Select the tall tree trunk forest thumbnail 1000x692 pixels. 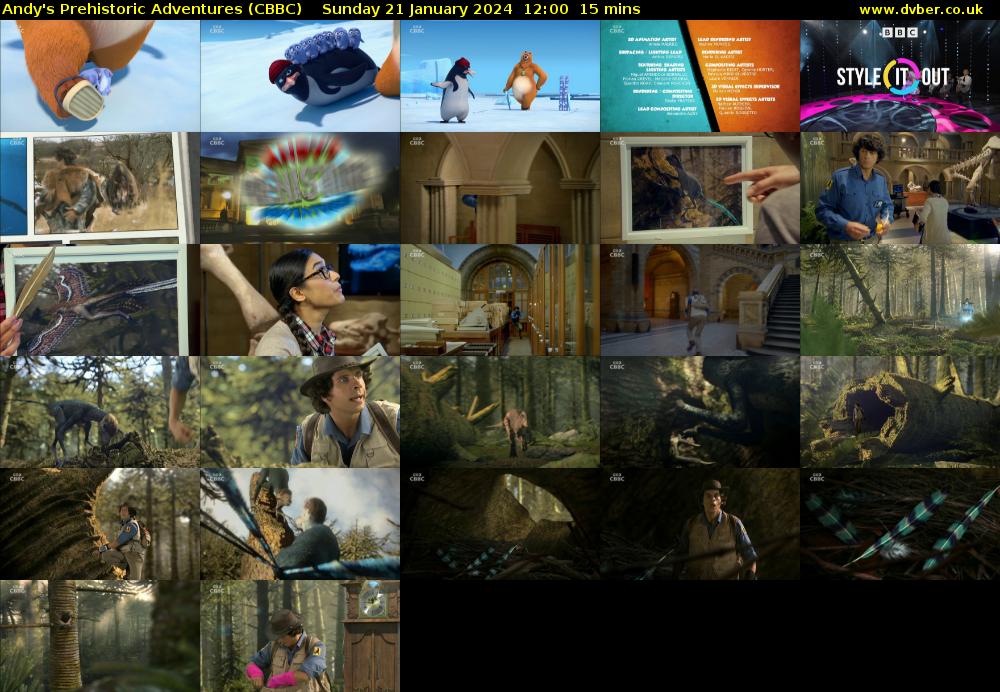pos(100,636)
